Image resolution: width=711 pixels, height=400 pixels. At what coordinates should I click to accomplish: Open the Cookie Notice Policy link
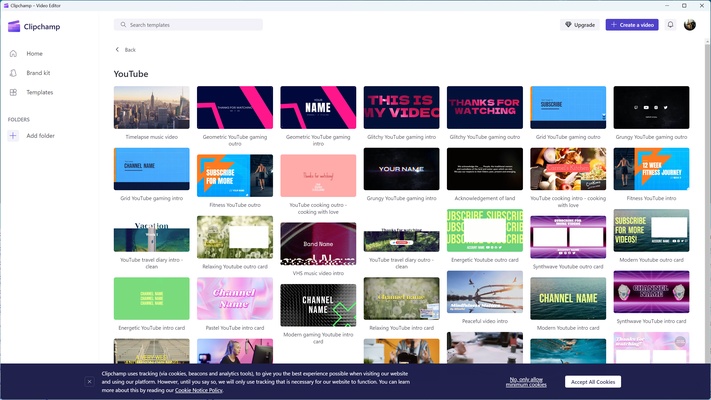pos(199,390)
